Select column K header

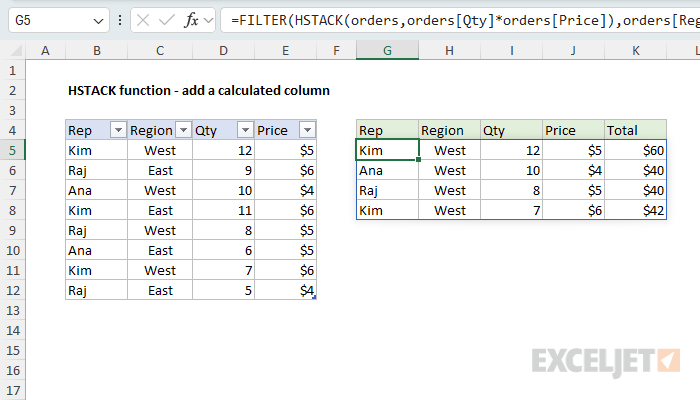pos(635,50)
